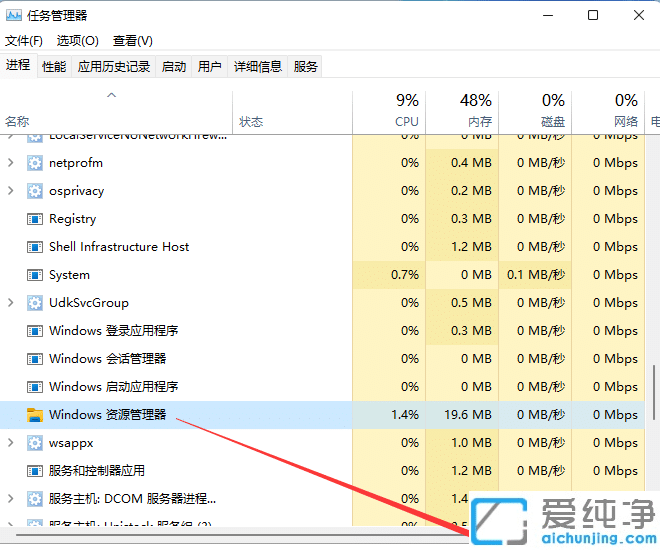This screenshot has width=660, height=550.
Task: Click the Shell Infrastructure Host icon
Action: [35, 247]
